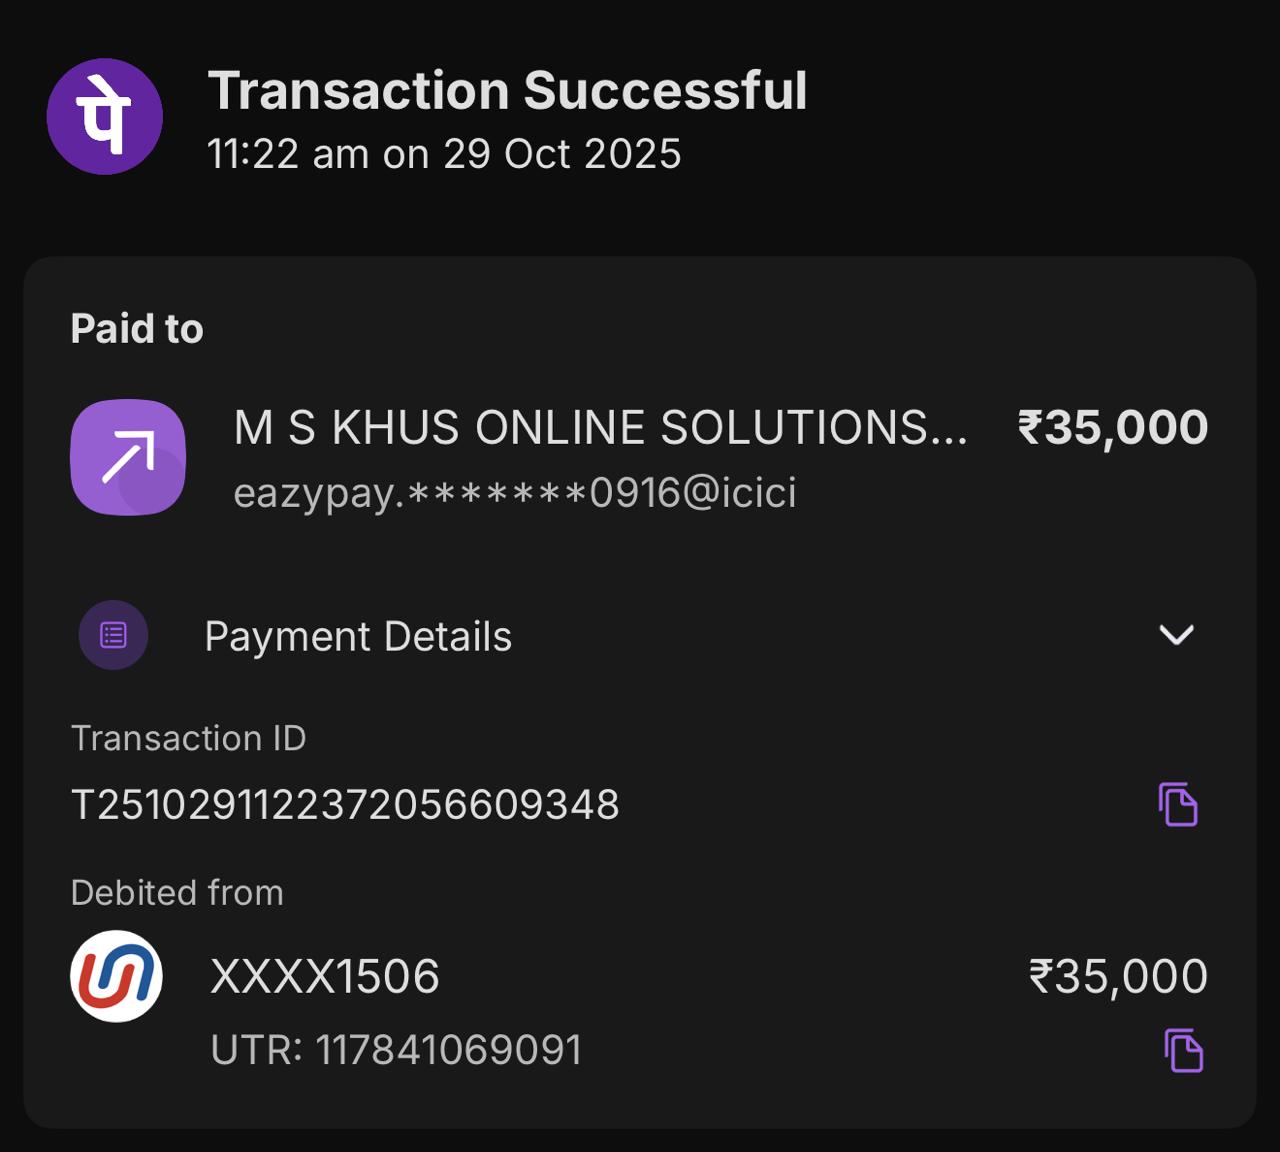1280x1152 pixels.
Task: Tap the Union Bank logo icon
Action: click(x=116, y=976)
